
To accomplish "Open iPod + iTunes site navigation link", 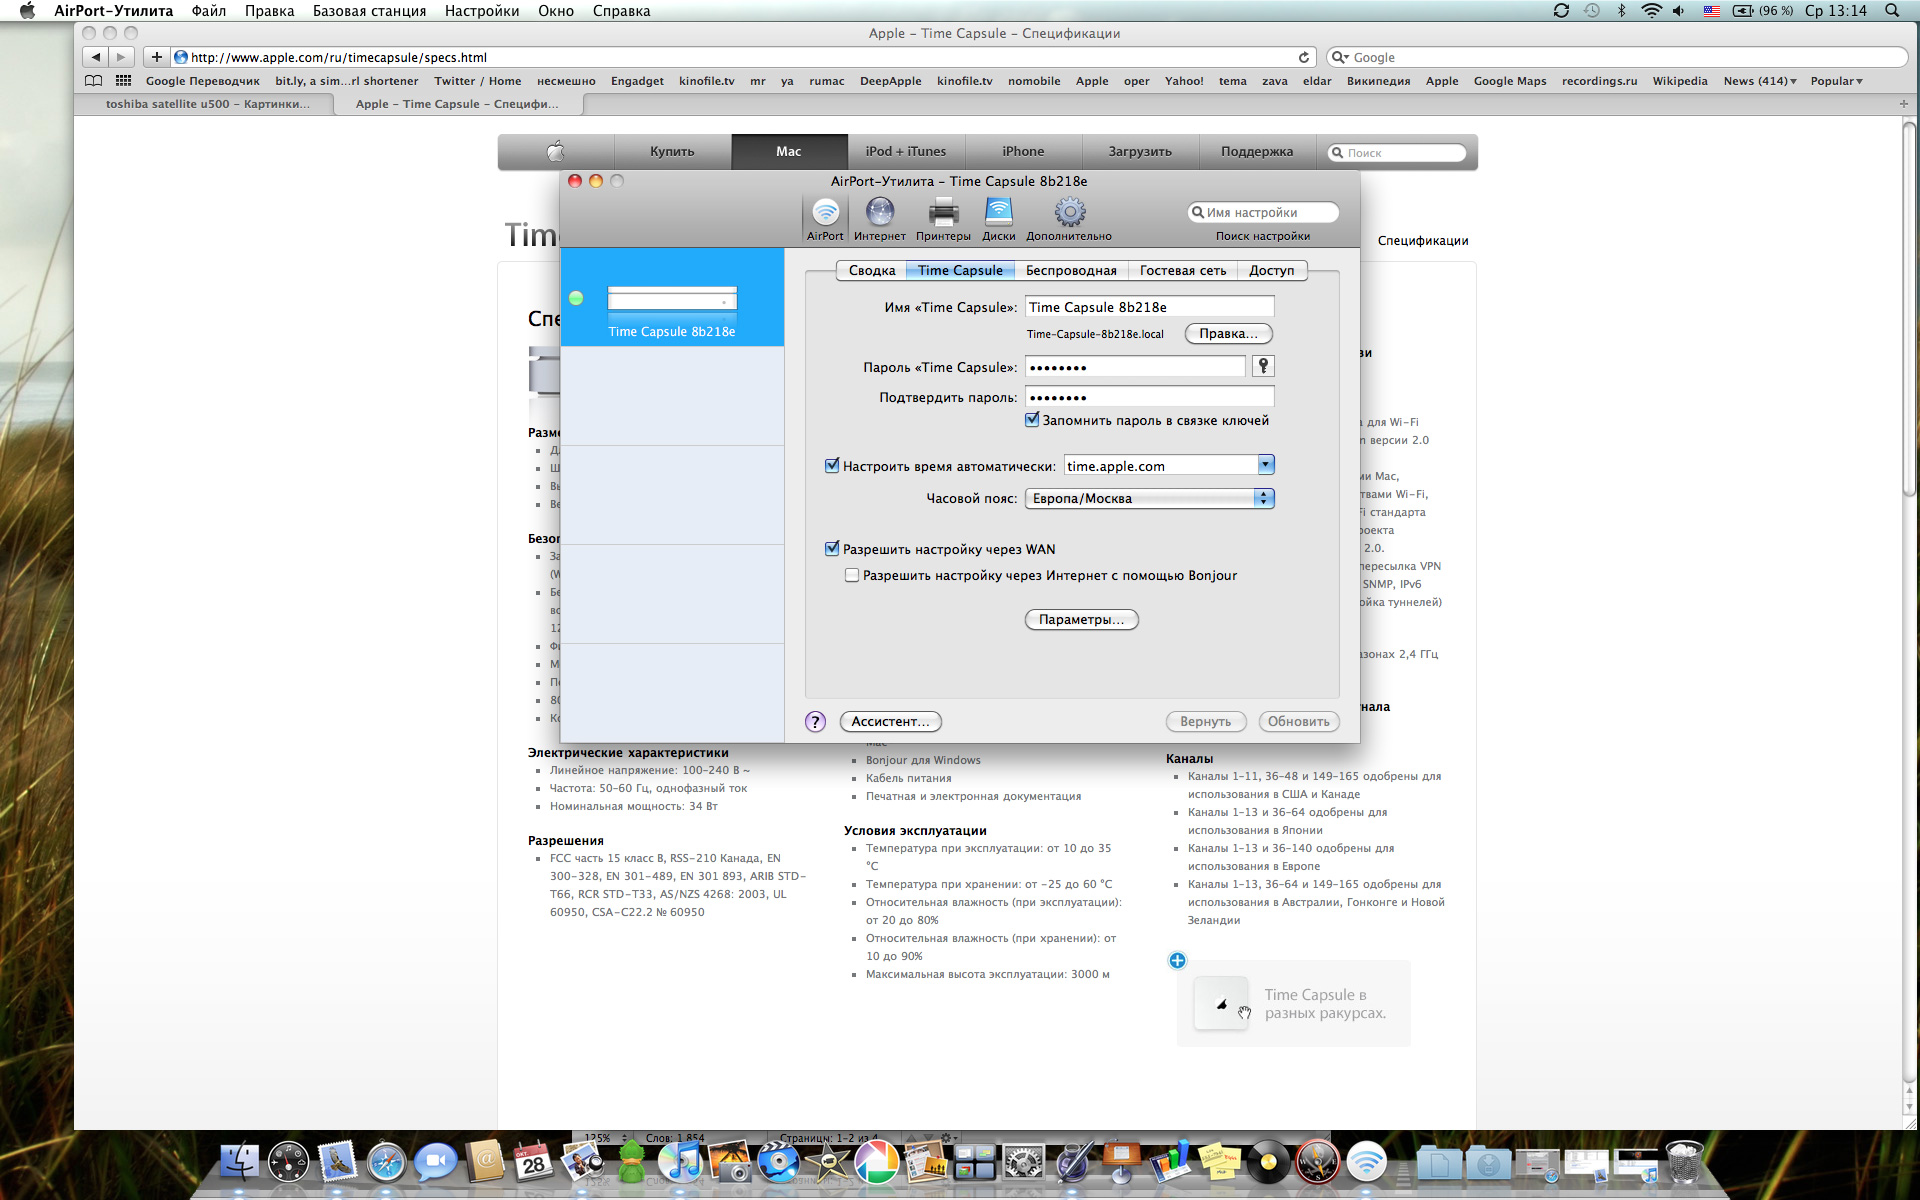I will 905,152.
